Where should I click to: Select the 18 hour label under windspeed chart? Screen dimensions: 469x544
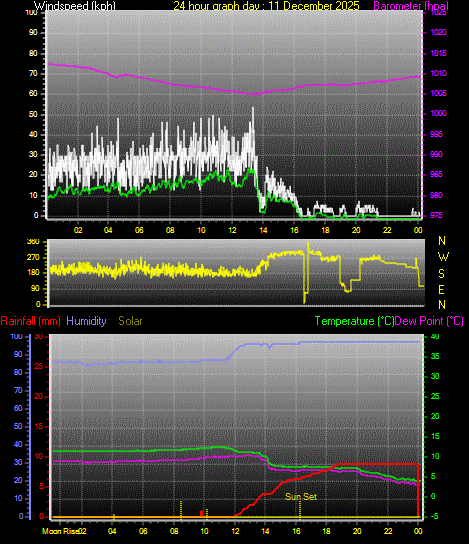pyautogui.click(x=325, y=230)
